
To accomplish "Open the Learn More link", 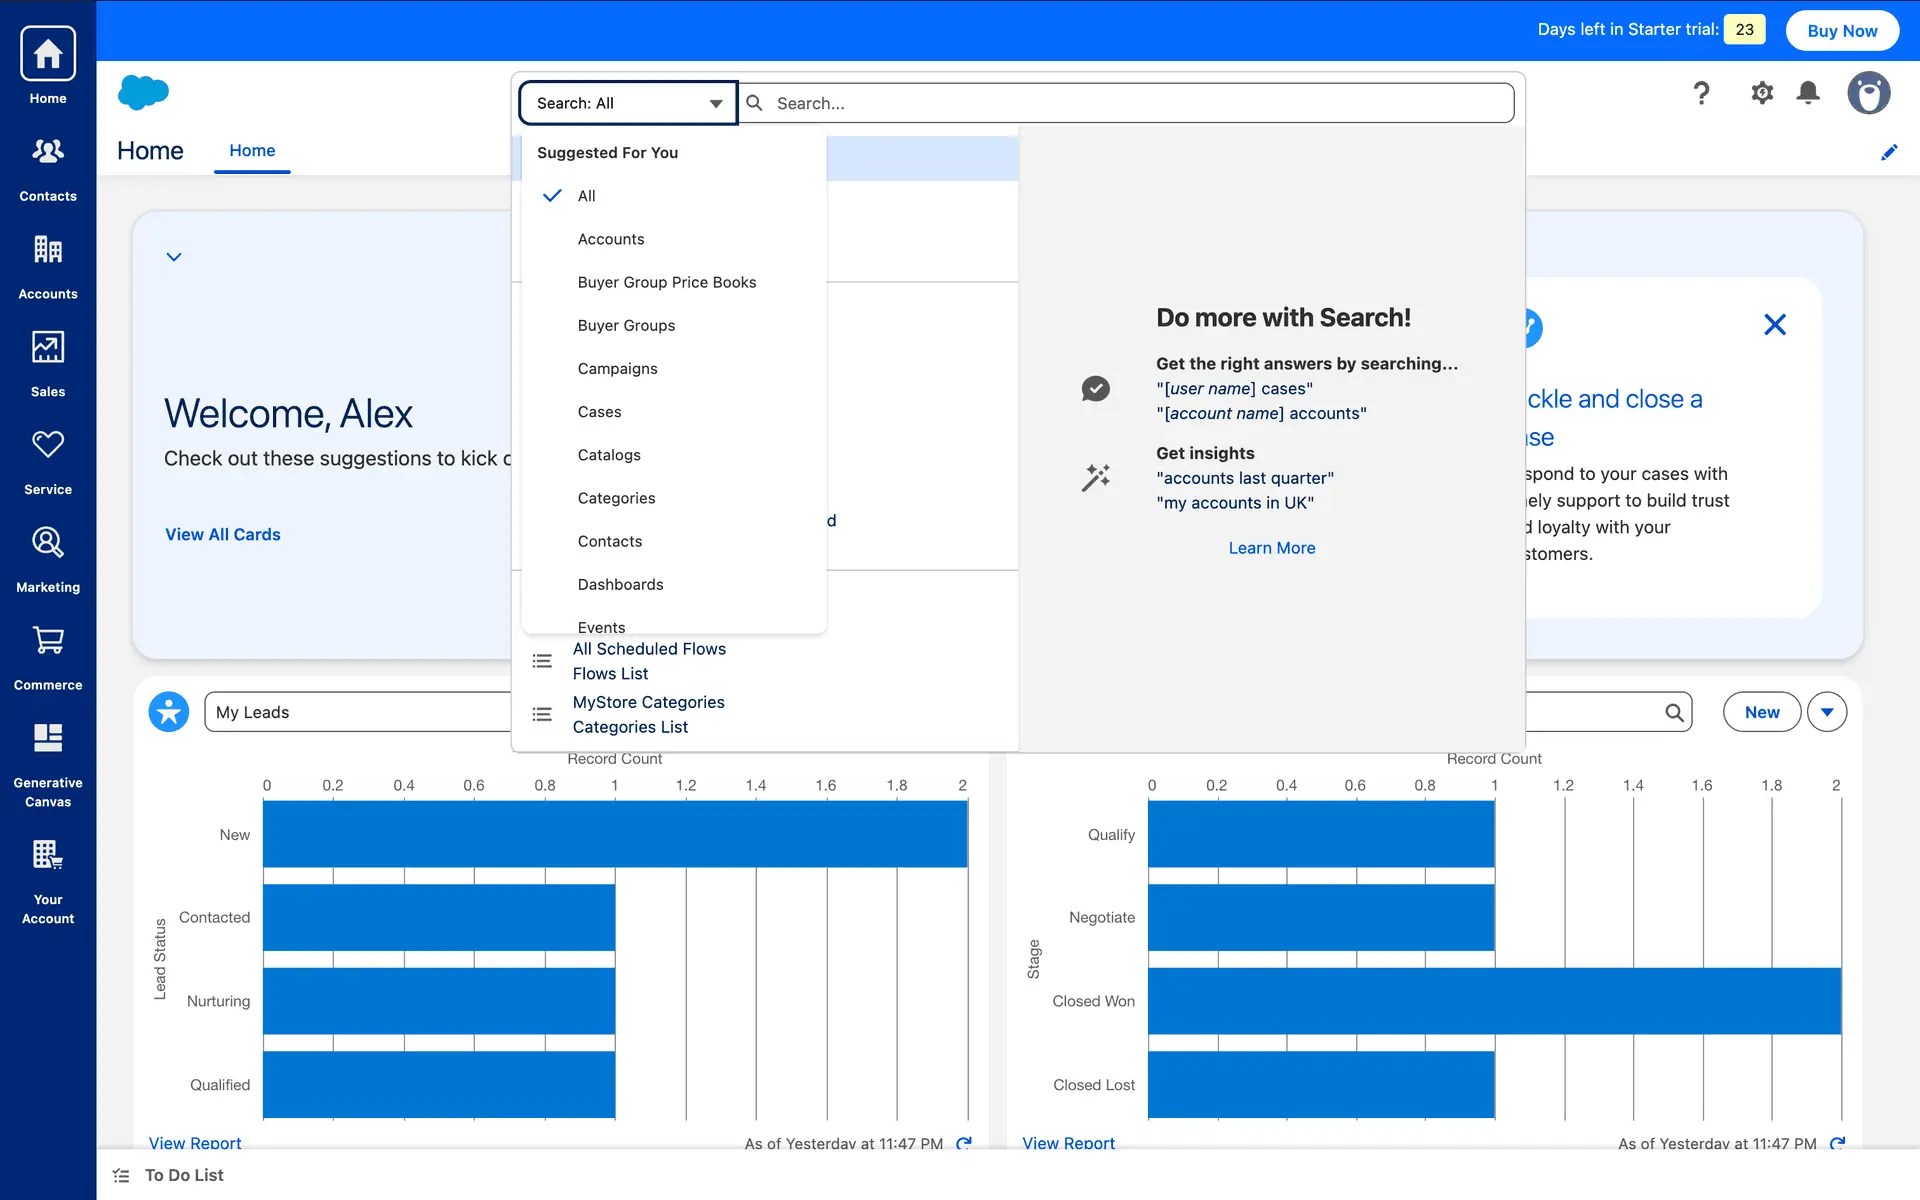I will click(x=1271, y=548).
